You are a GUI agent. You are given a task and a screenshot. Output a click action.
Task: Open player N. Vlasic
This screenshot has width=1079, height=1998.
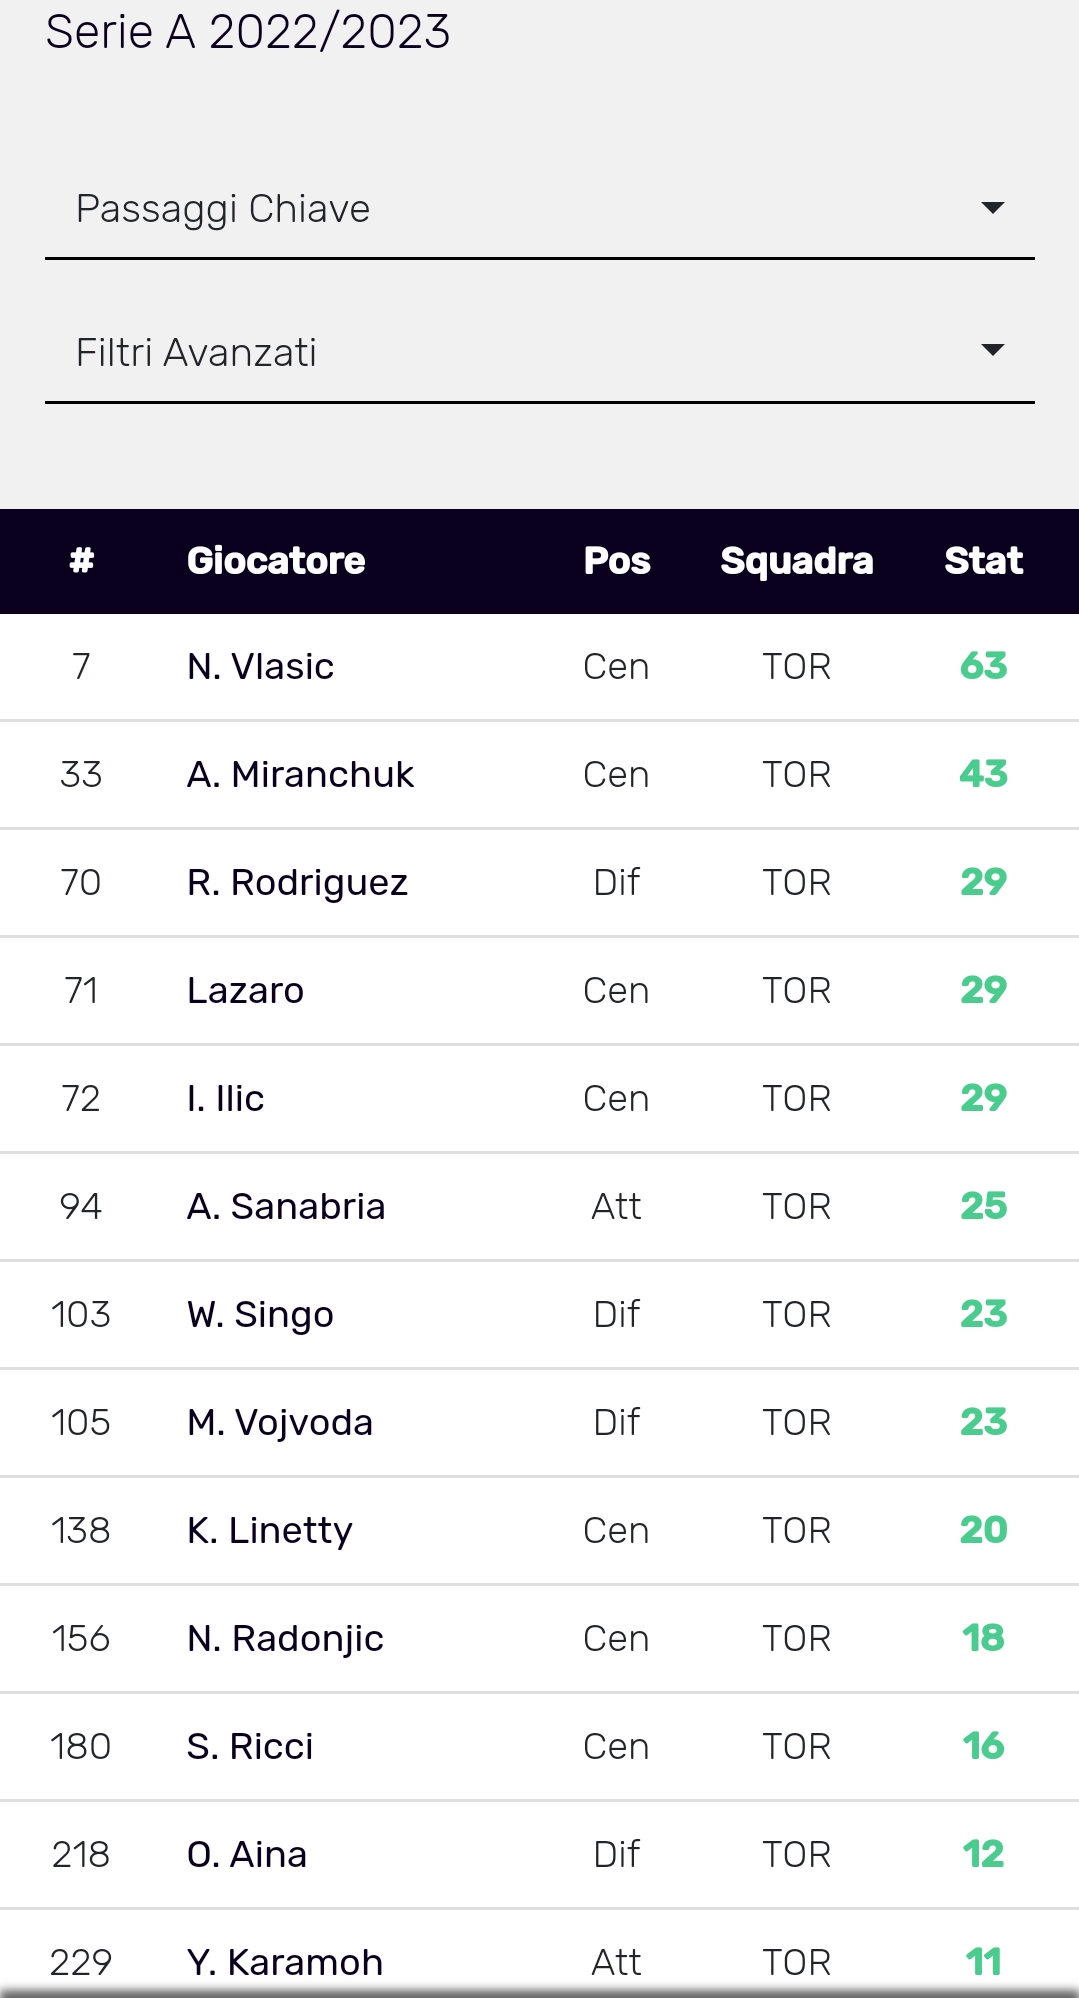pyautogui.click(x=261, y=667)
